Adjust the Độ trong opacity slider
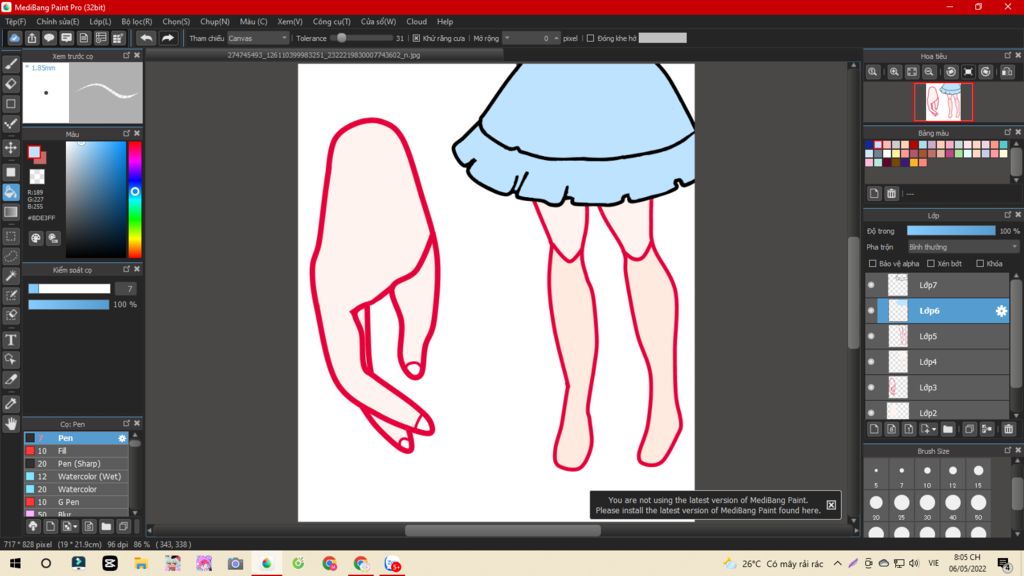Viewport: 1024px width, 576px height. pos(951,231)
